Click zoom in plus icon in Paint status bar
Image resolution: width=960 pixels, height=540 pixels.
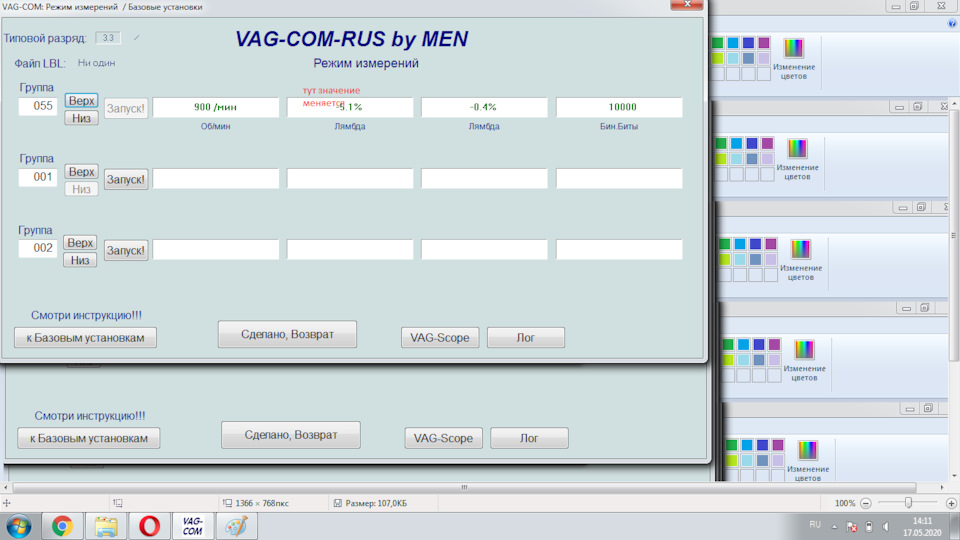click(951, 503)
